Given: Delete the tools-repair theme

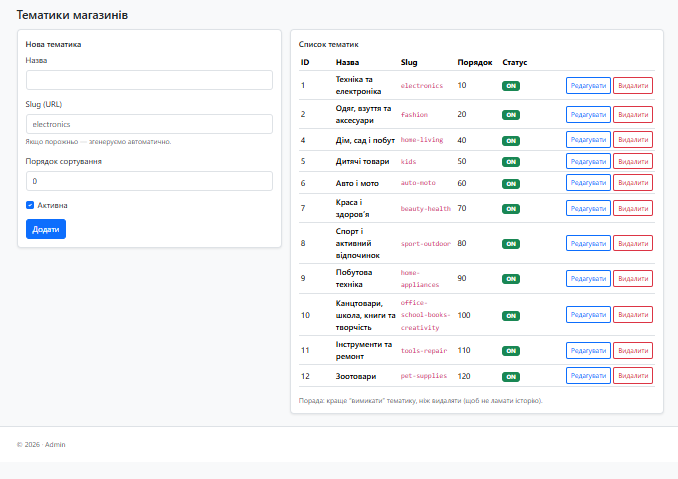Looking at the screenshot, I should tap(633, 351).
